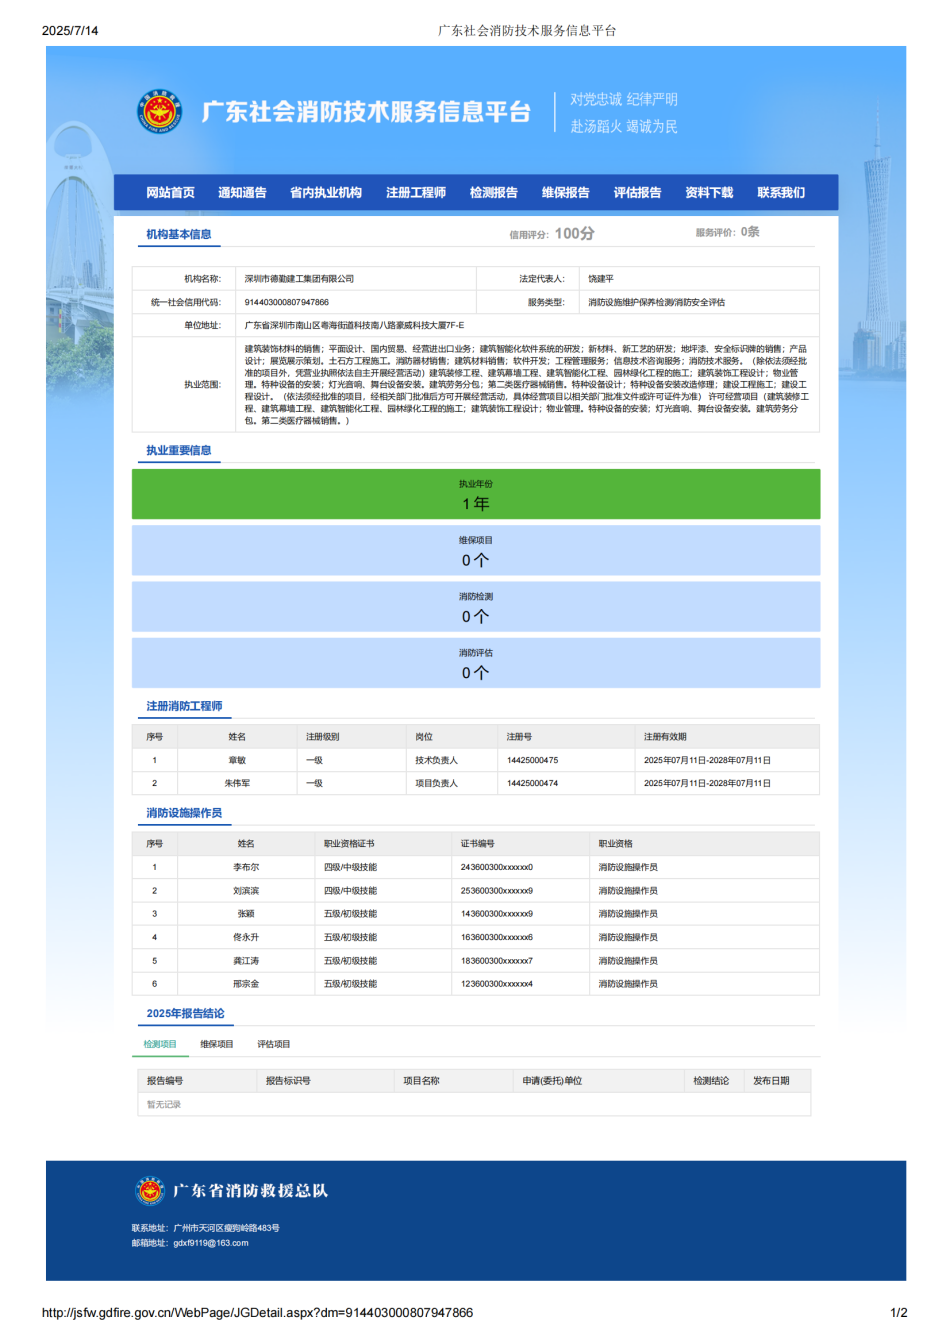Click registration number 14425000474
Viewport: 950px width, 1344px height.
tap(533, 783)
